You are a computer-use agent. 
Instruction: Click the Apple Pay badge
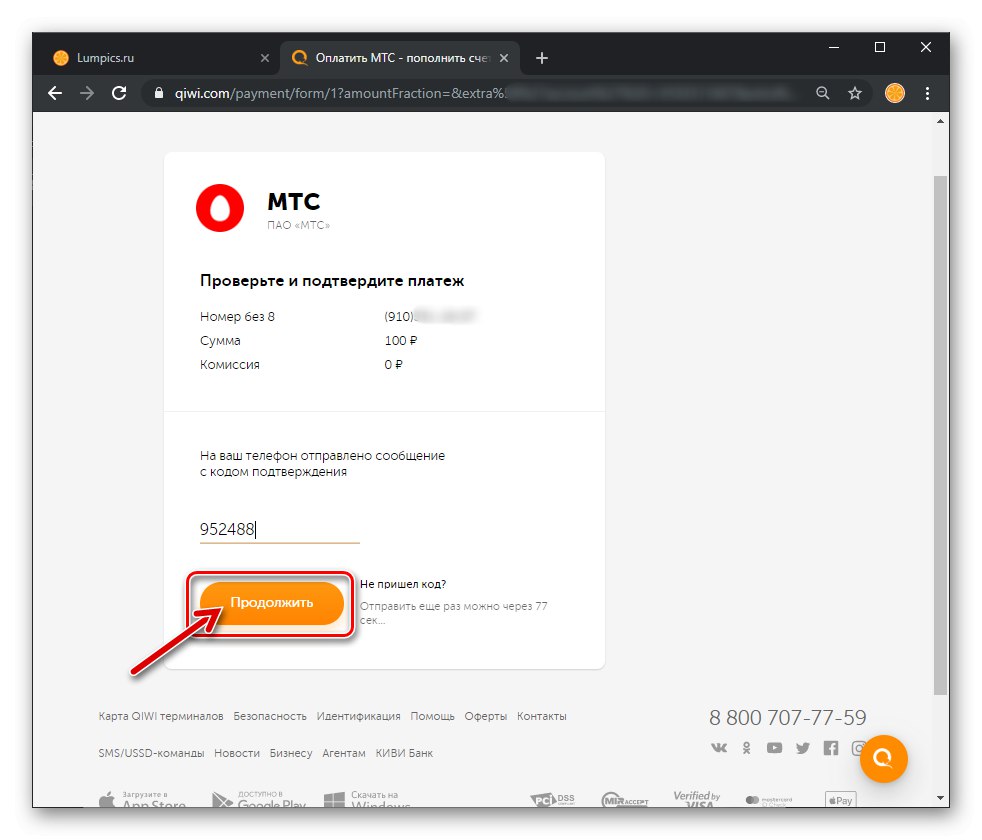tap(840, 800)
